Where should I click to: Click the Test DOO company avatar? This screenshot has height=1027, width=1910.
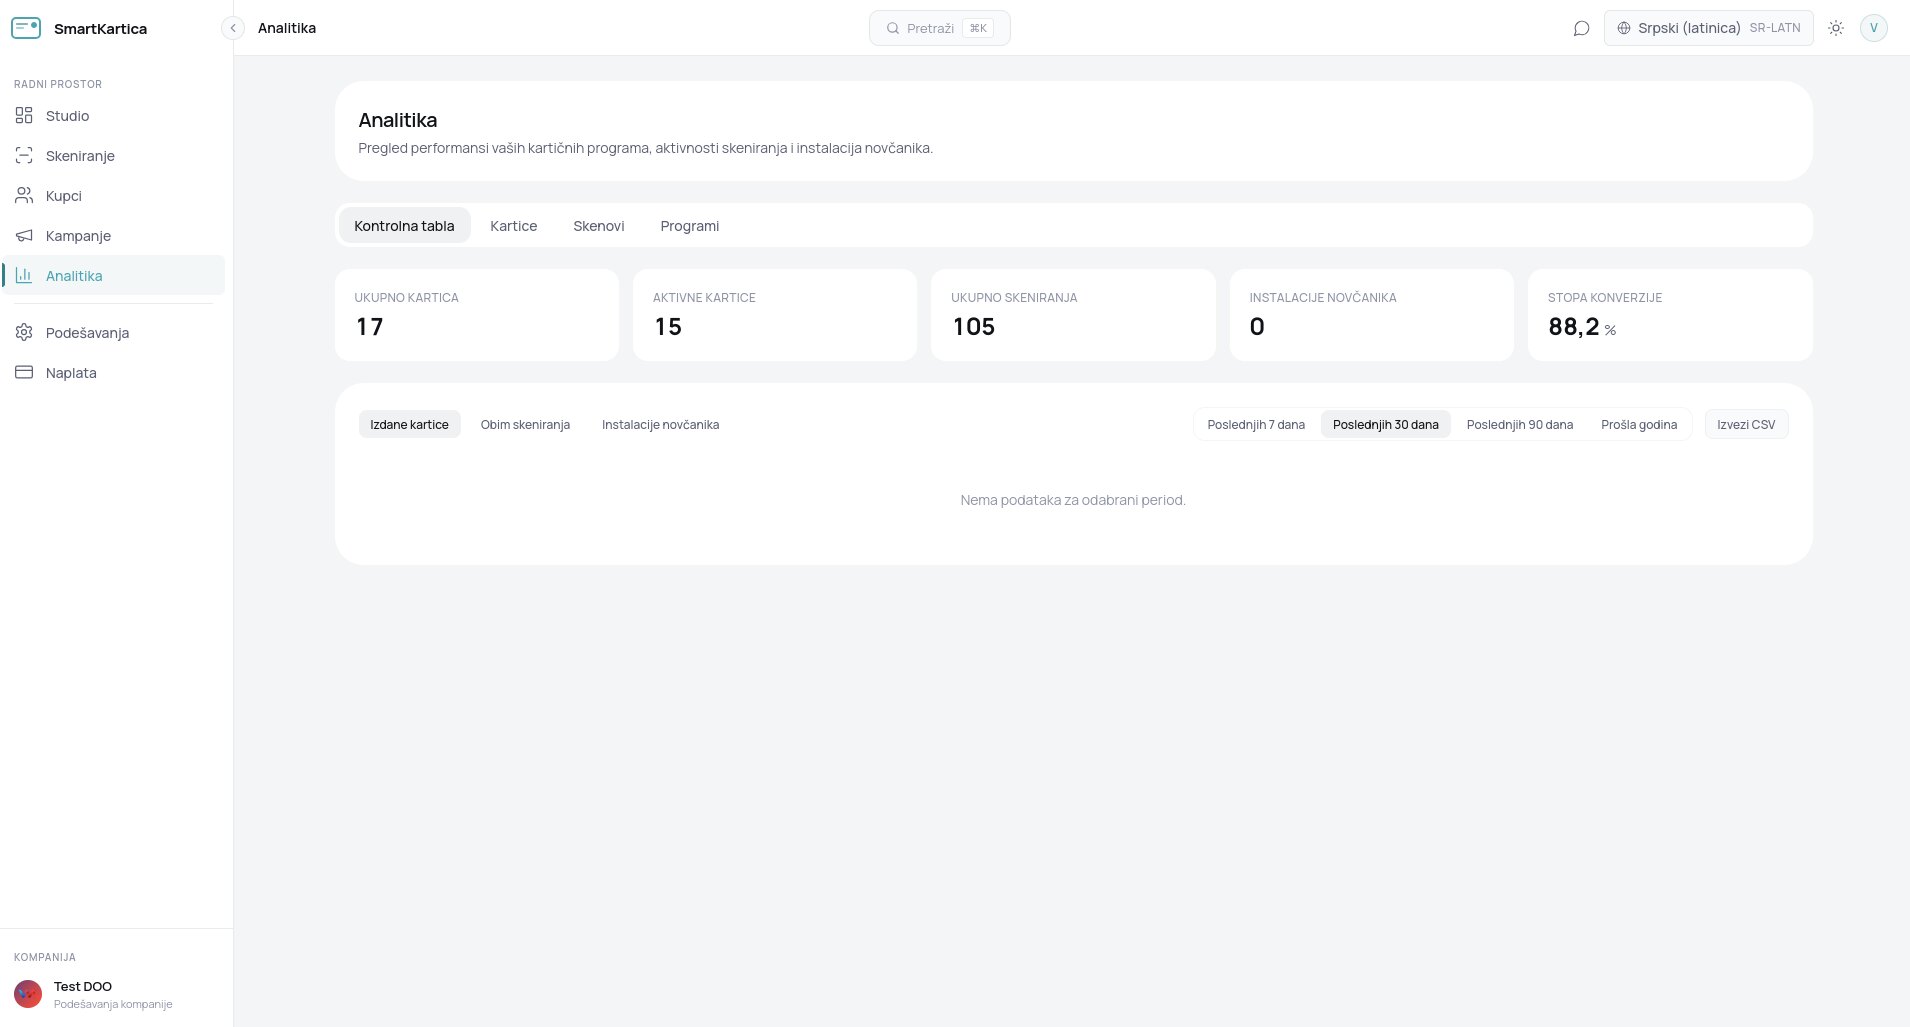click(x=28, y=994)
